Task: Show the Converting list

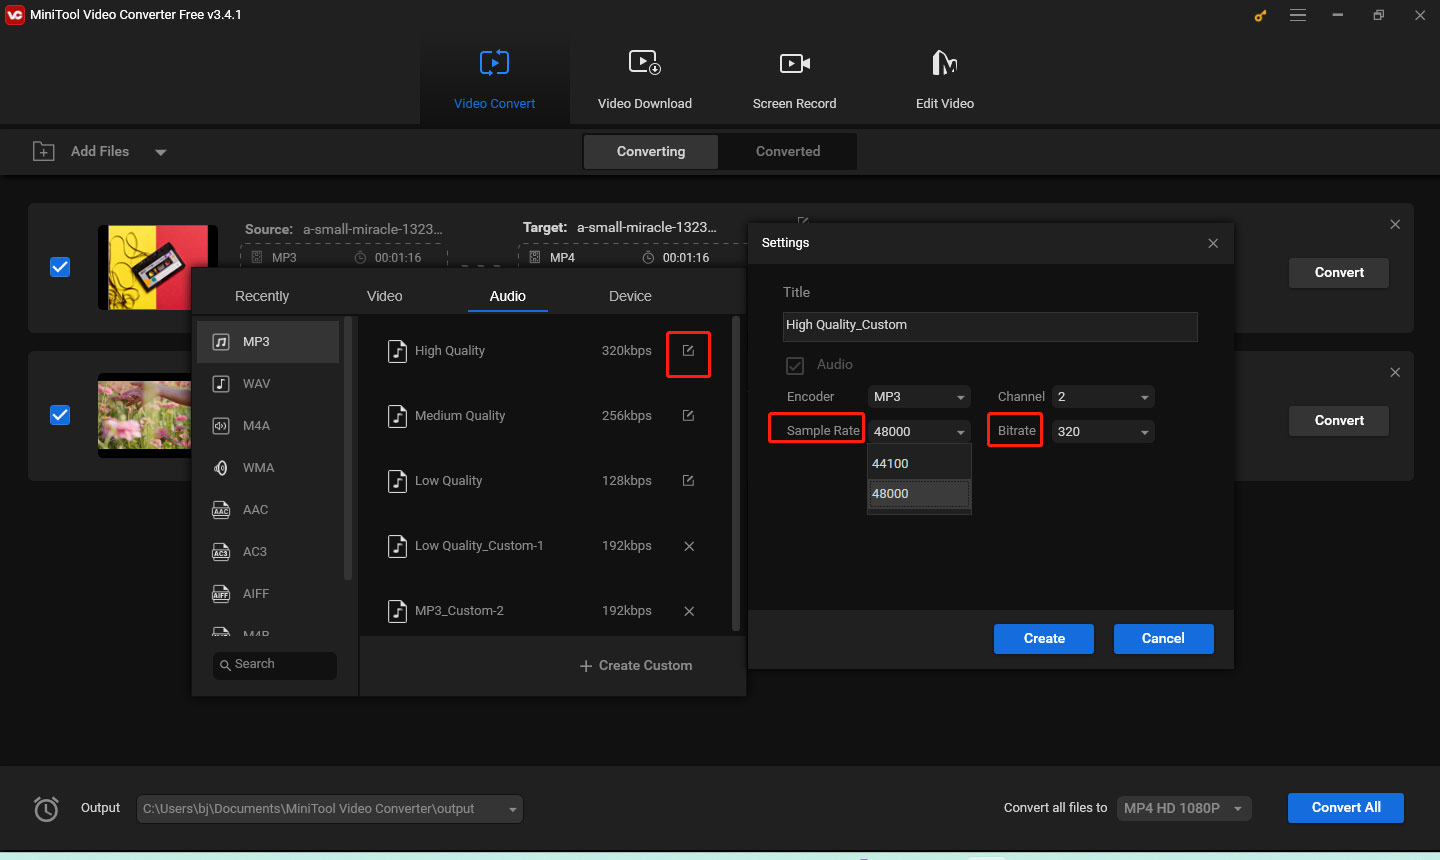Action: [651, 151]
